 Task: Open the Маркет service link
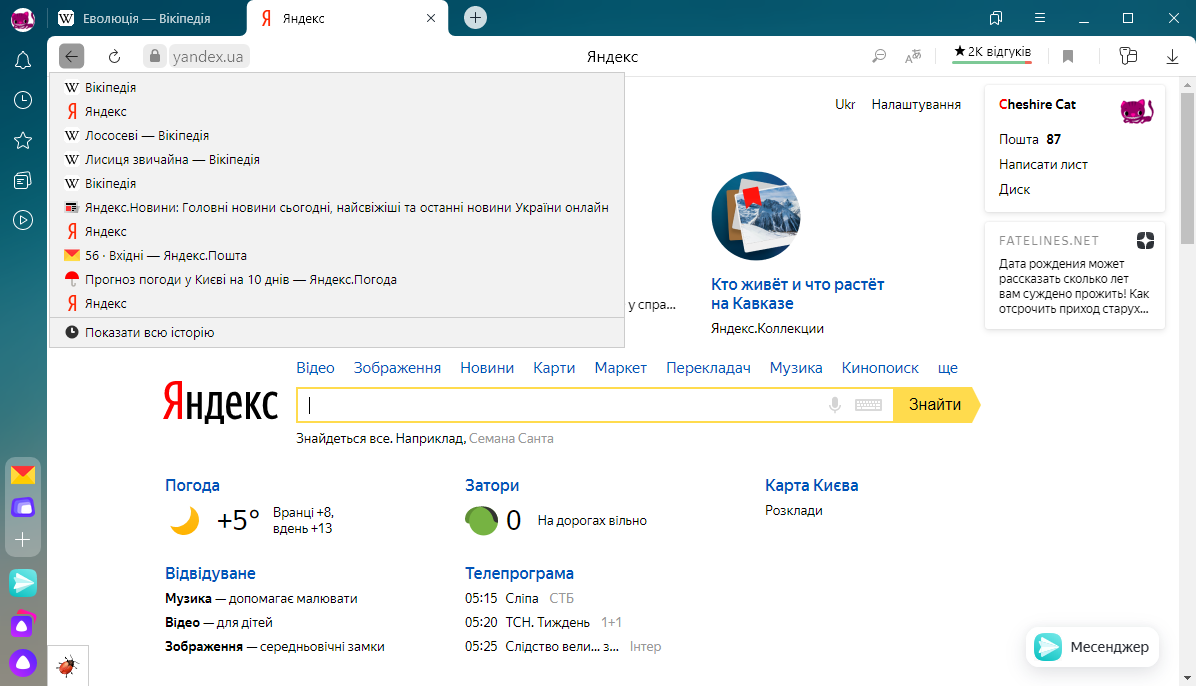click(x=621, y=368)
